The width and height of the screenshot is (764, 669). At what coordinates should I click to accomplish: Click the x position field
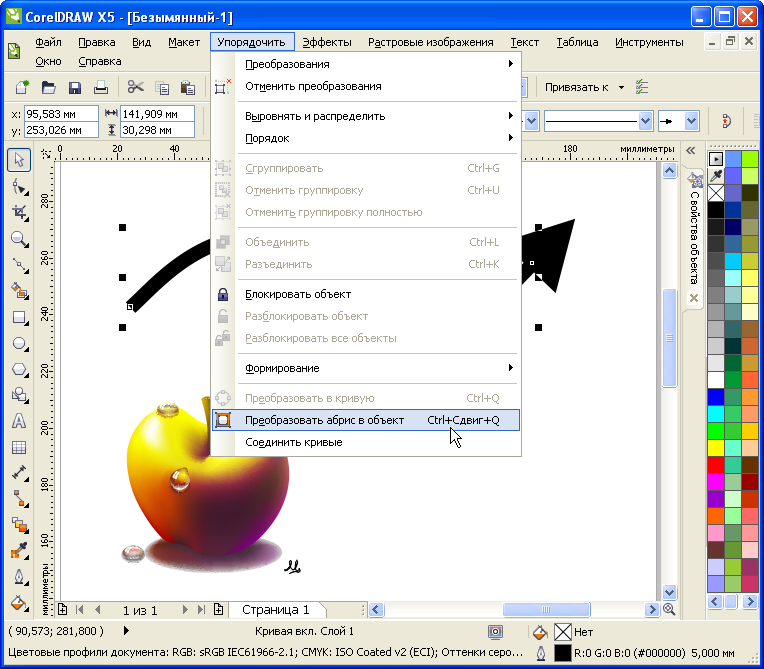61,114
